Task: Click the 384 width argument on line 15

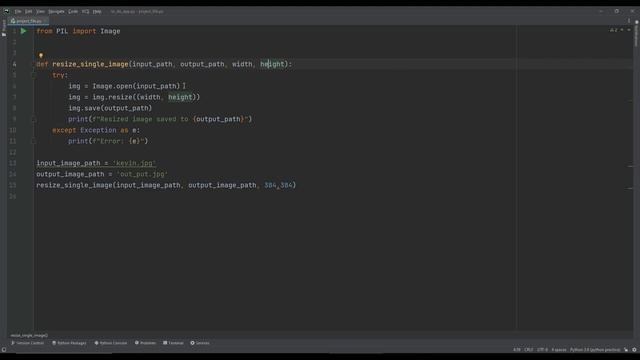Action: coord(270,185)
